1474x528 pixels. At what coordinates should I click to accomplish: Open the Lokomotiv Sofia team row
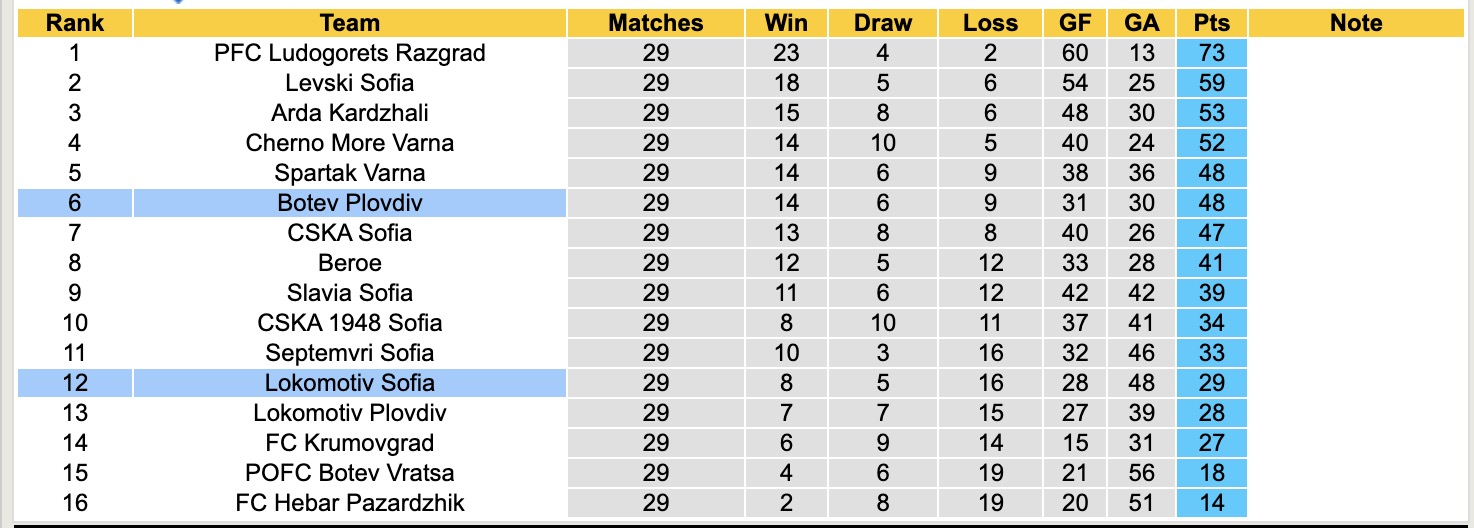point(350,383)
